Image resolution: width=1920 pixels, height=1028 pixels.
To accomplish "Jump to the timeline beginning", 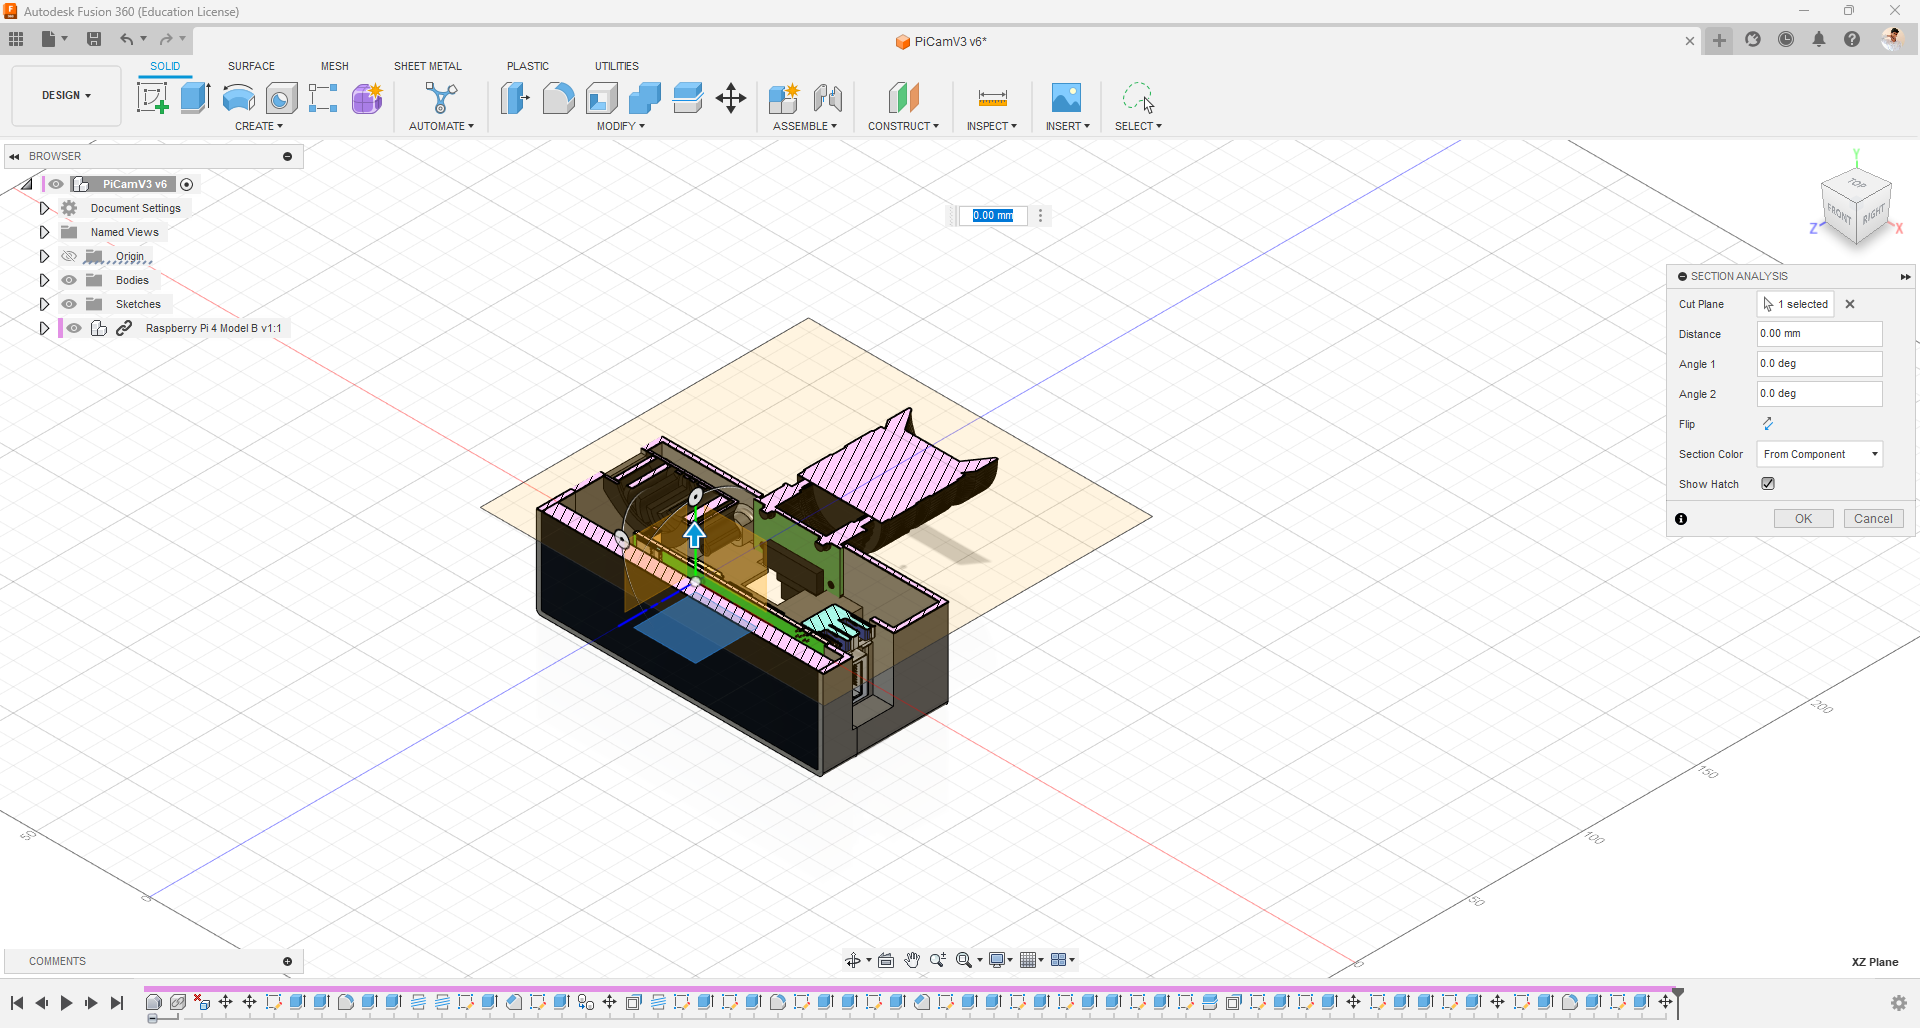I will click(17, 1003).
